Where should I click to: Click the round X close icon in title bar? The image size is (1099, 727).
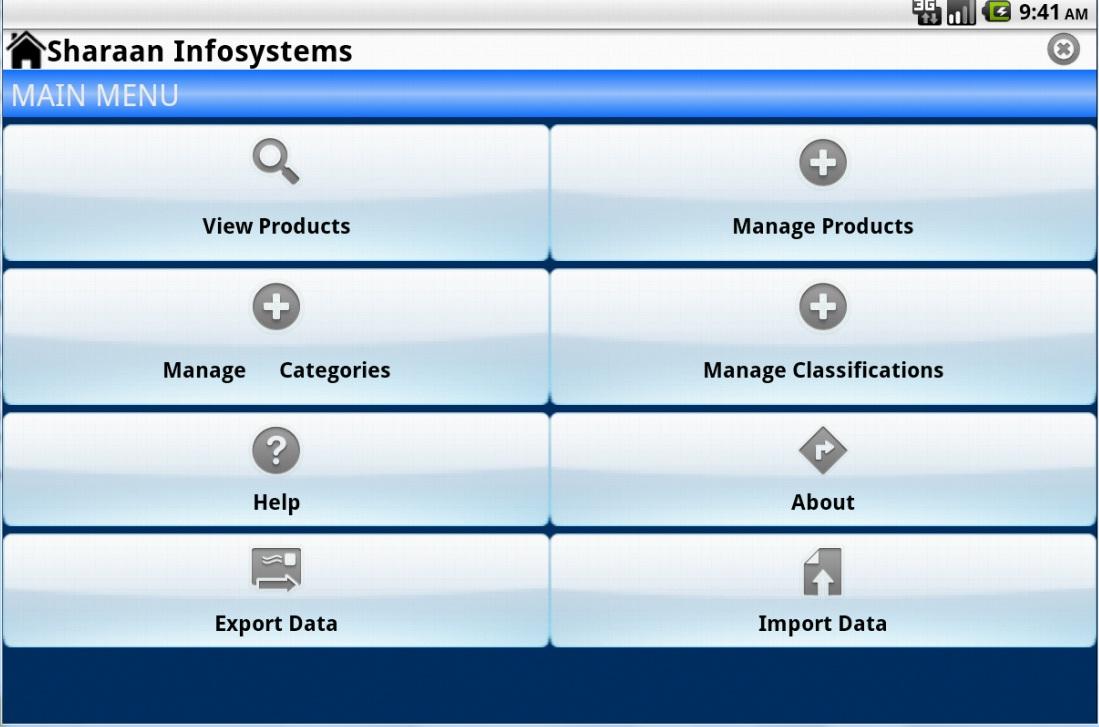[1063, 50]
